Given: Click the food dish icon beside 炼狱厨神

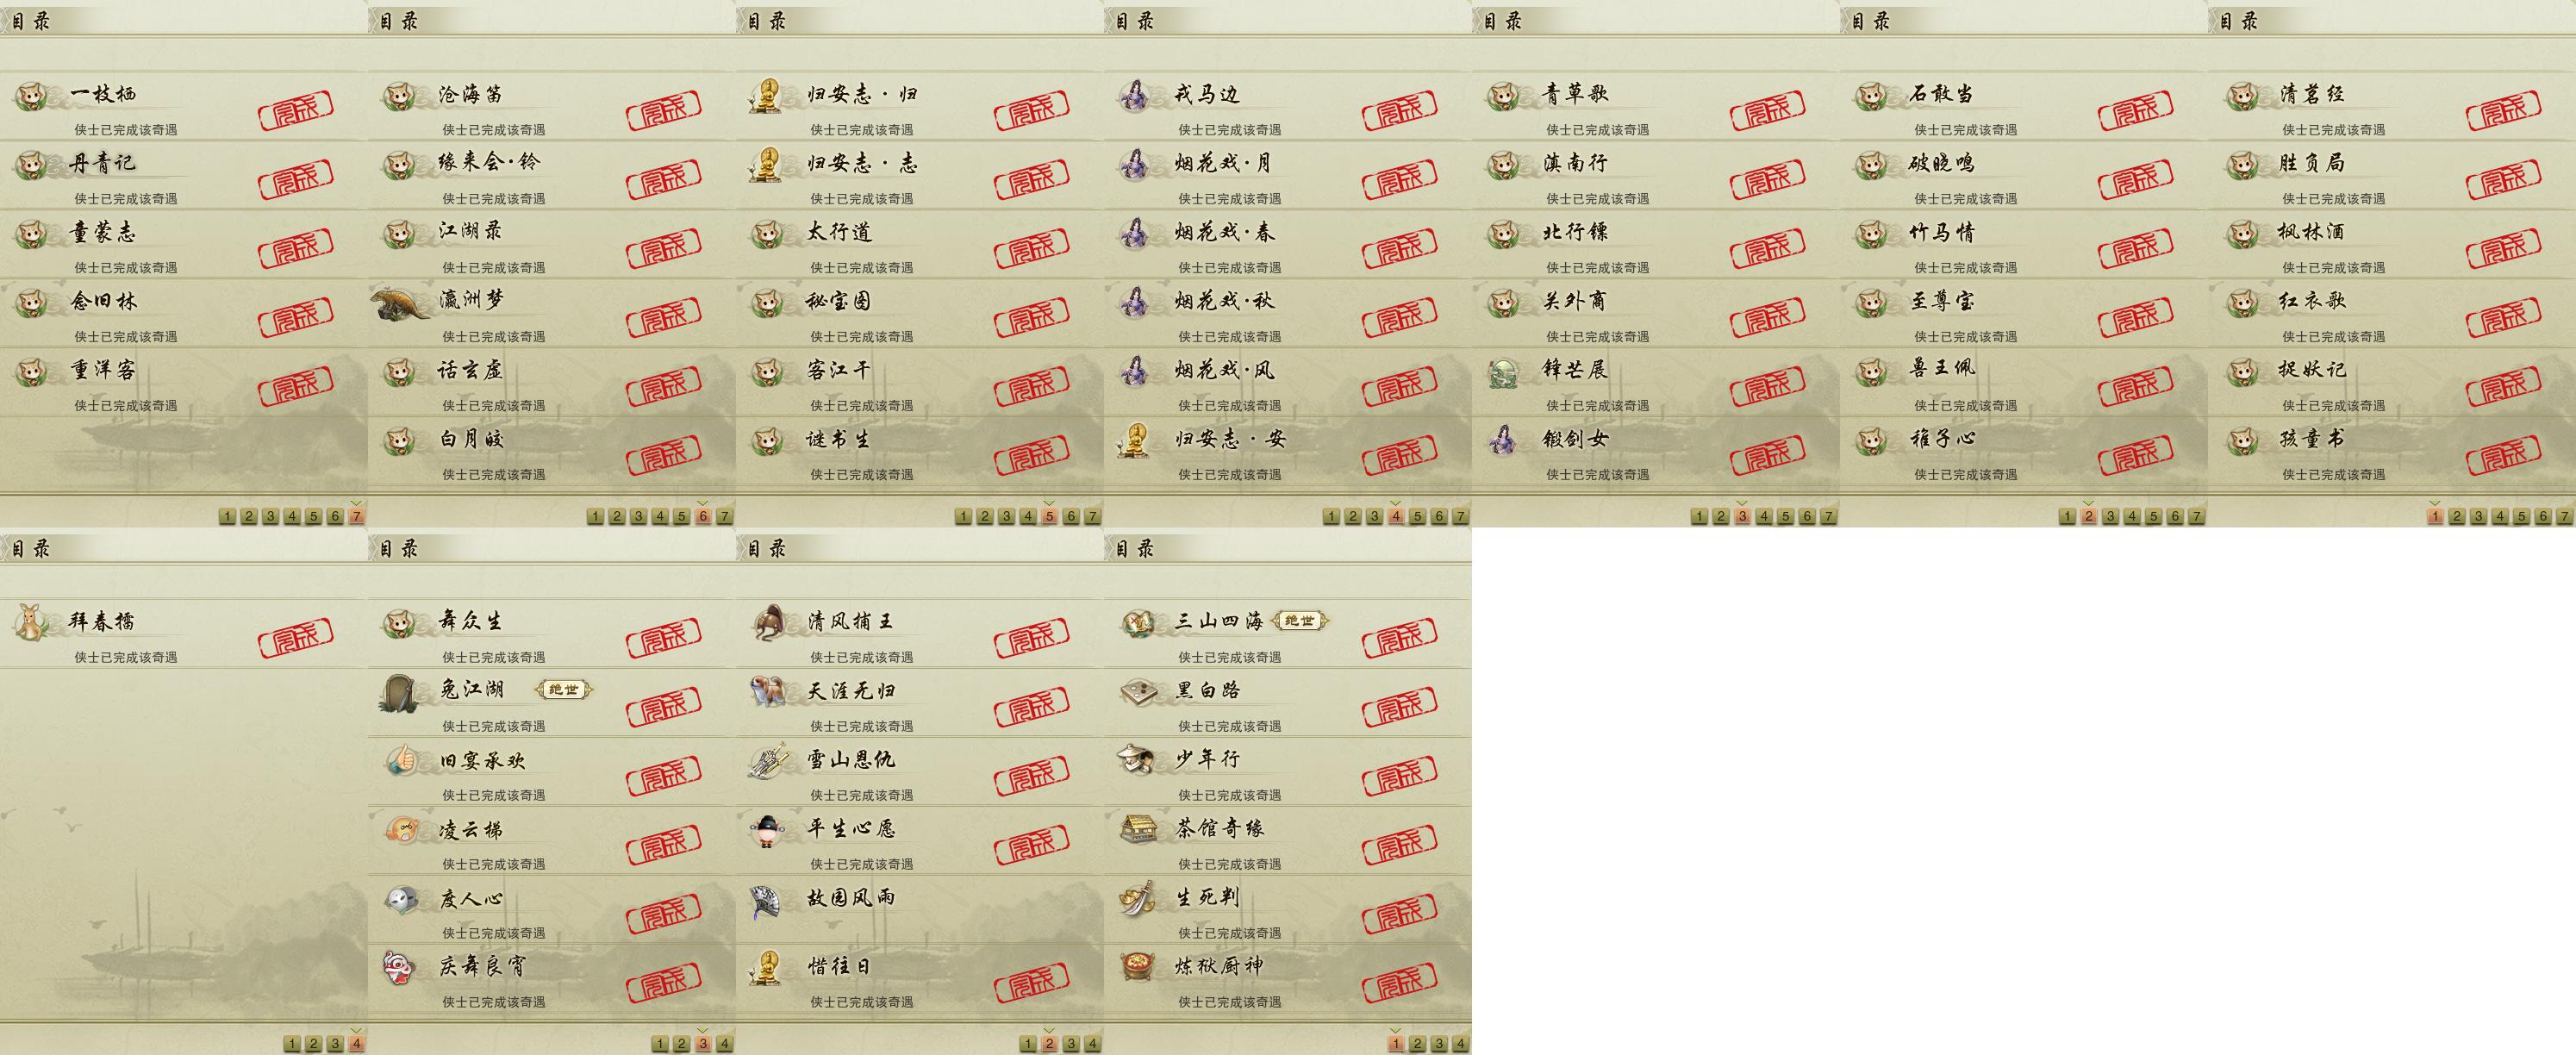Looking at the screenshot, I should (x=1137, y=967).
